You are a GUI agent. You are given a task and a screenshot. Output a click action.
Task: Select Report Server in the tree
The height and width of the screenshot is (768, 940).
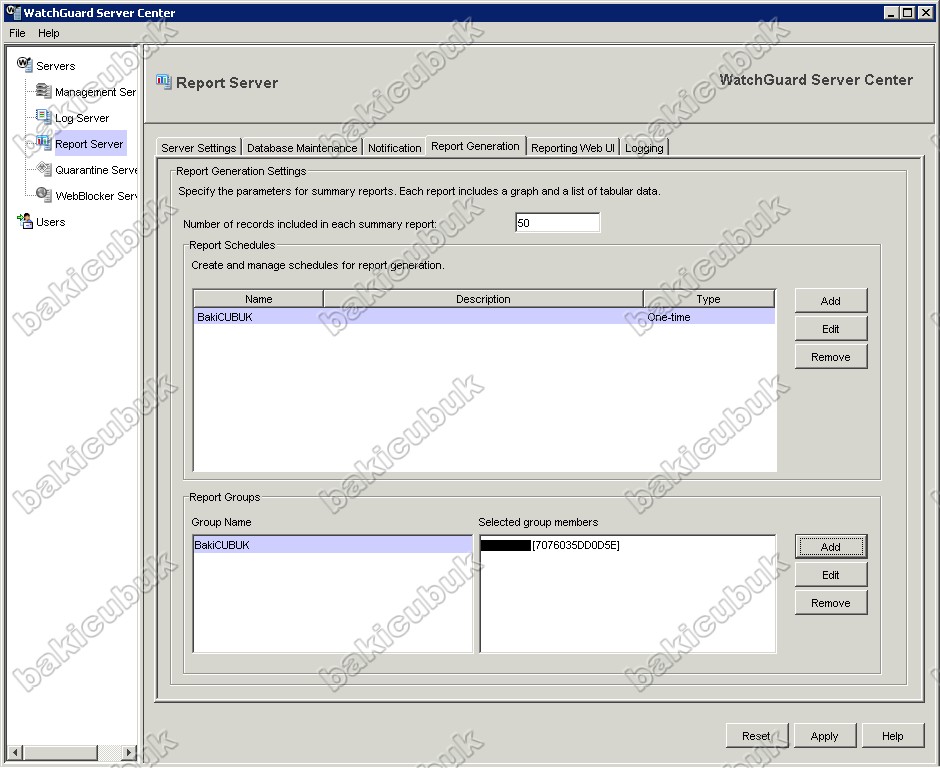[89, 144]
